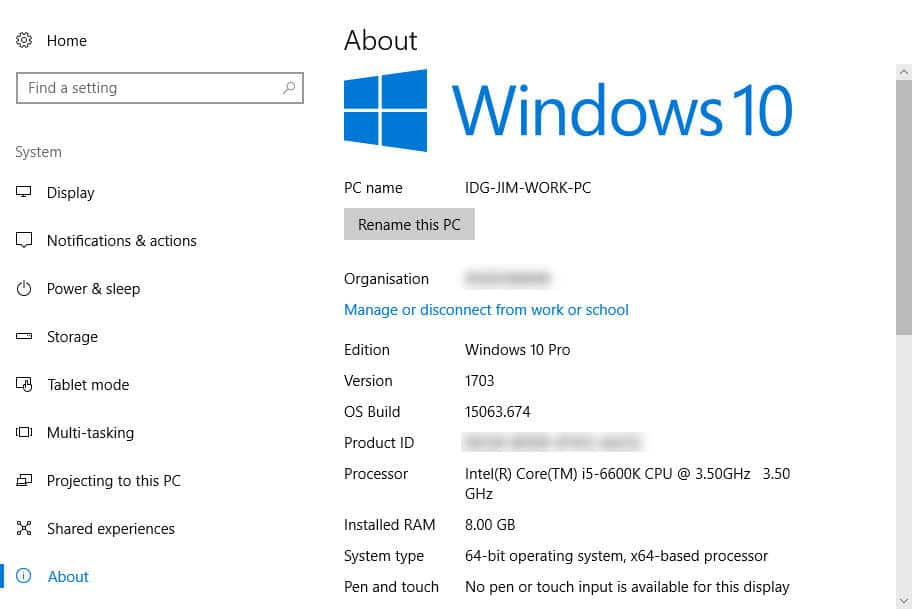Select the Power & sleep icon
The width and height of the screenshot is (912, 609).
[24, 289]
